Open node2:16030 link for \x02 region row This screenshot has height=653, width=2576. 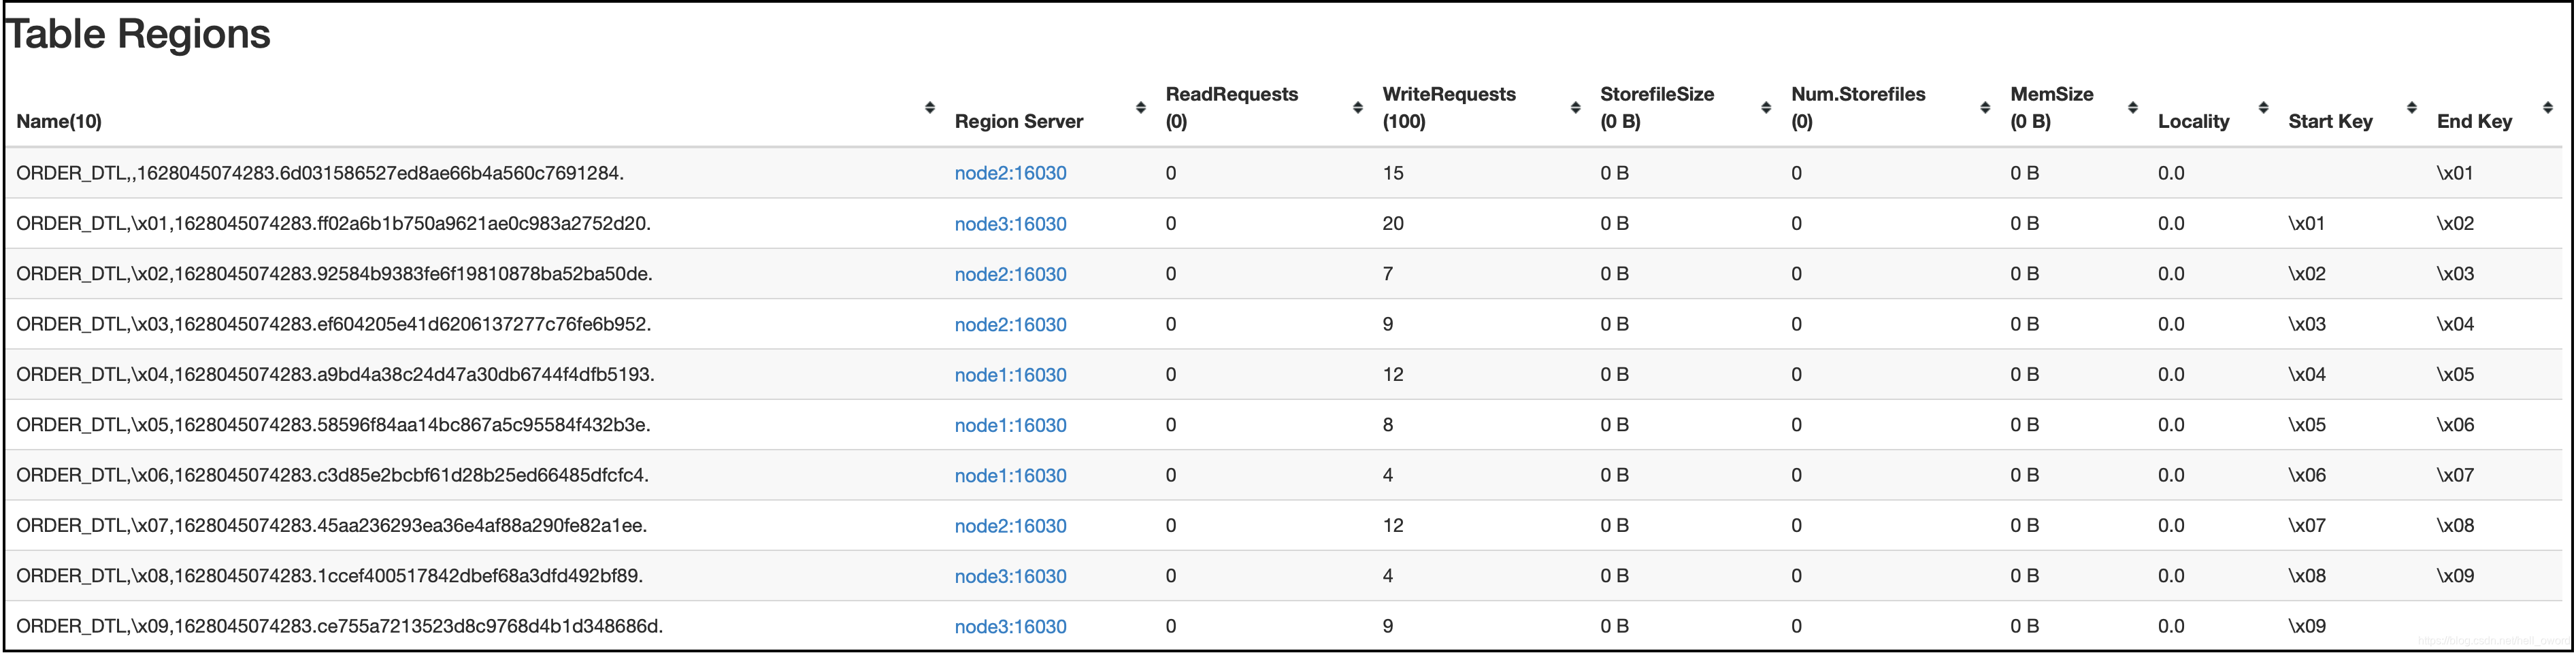[1010, 274]
